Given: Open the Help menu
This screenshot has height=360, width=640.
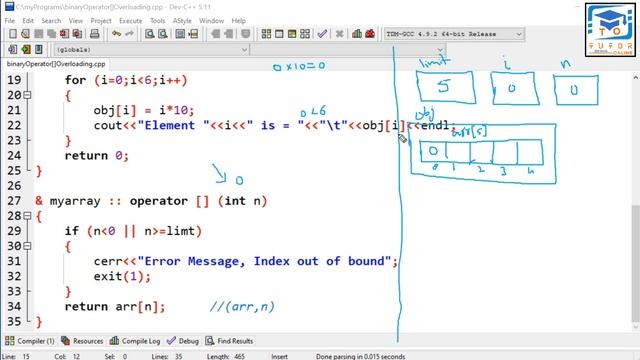Looking at the screenshot, I should (x=238, y=20).
